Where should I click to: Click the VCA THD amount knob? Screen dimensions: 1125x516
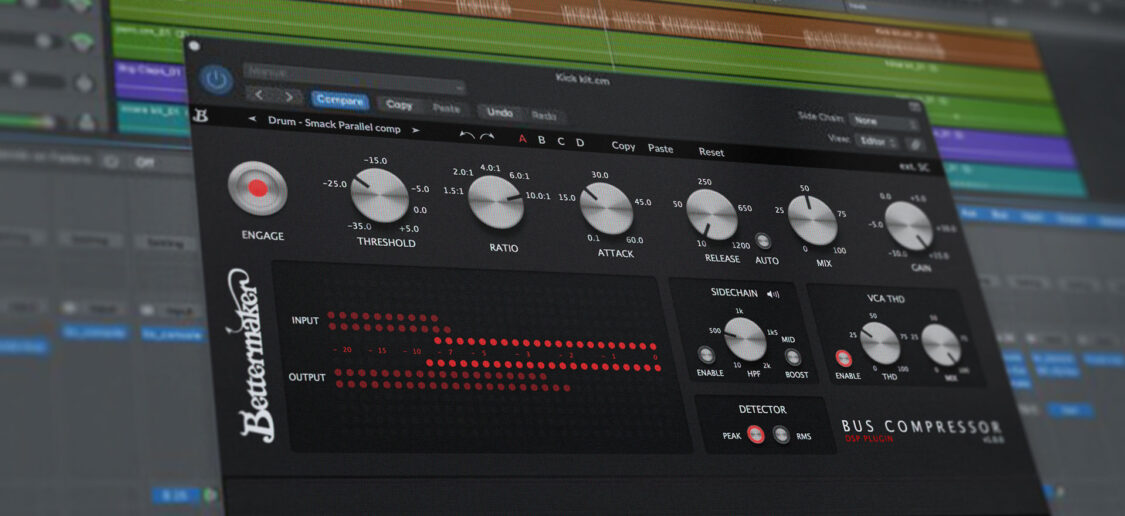(x=880, y=344)
